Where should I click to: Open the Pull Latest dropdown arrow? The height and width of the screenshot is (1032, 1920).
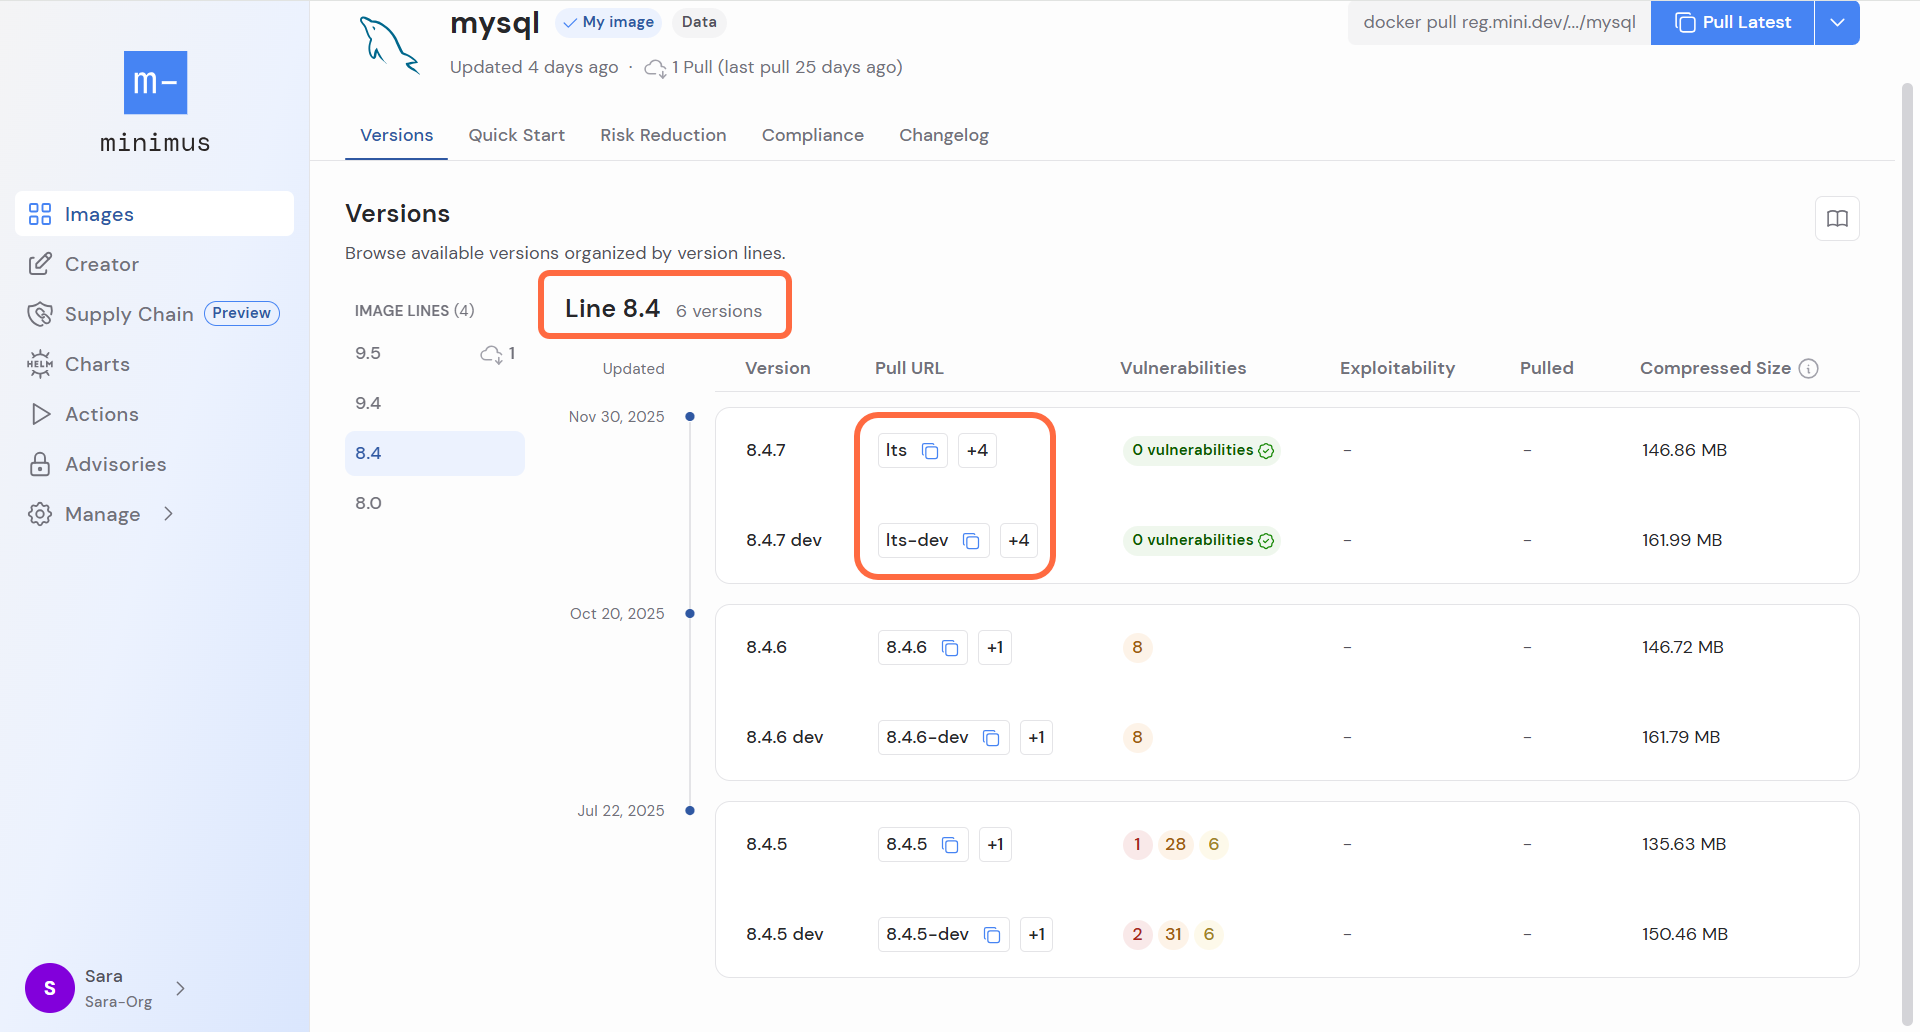1837,22
